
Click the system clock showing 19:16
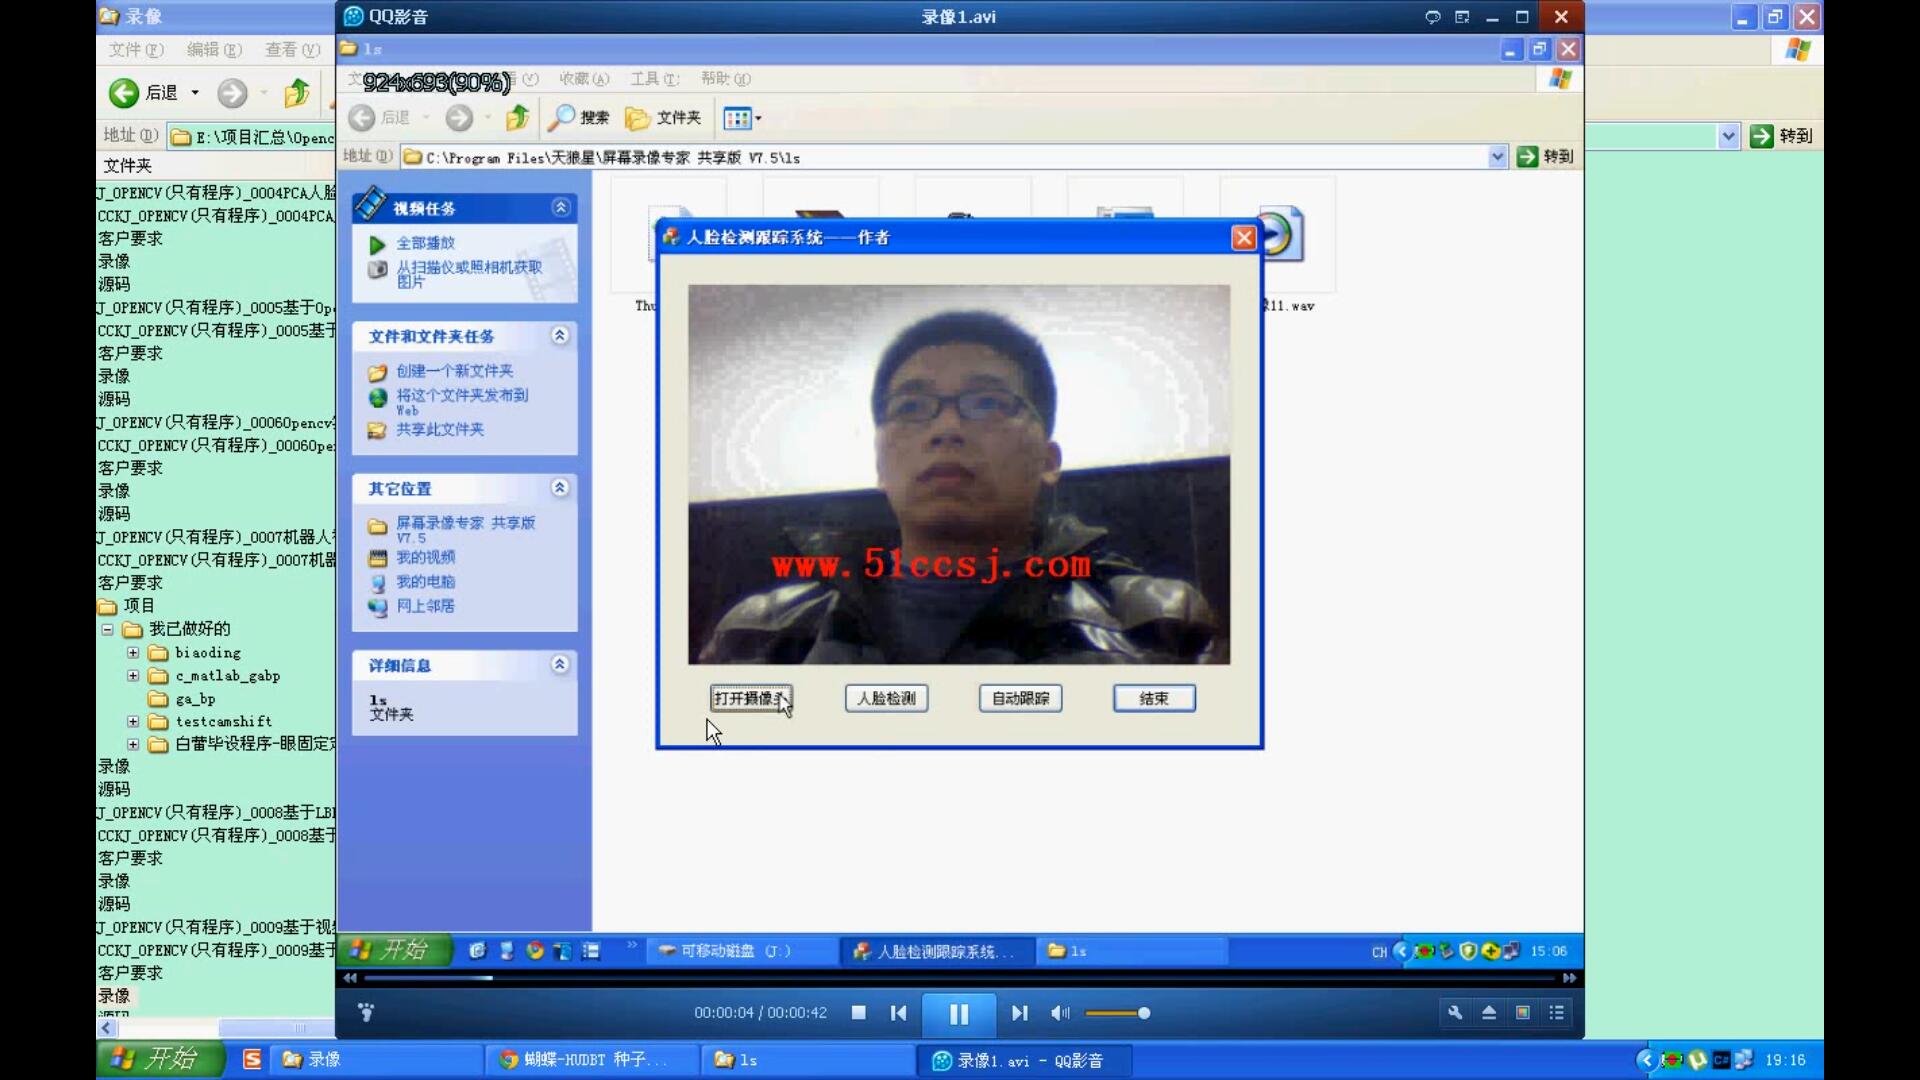click(1785, 1060)
